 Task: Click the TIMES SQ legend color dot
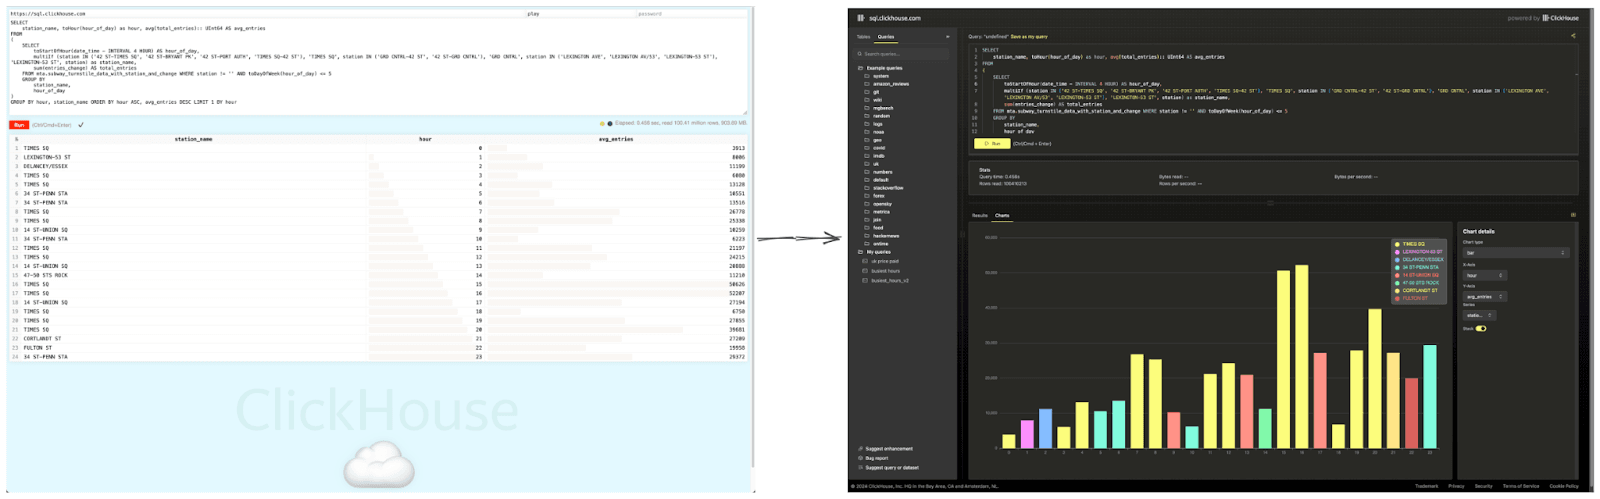1397,244
